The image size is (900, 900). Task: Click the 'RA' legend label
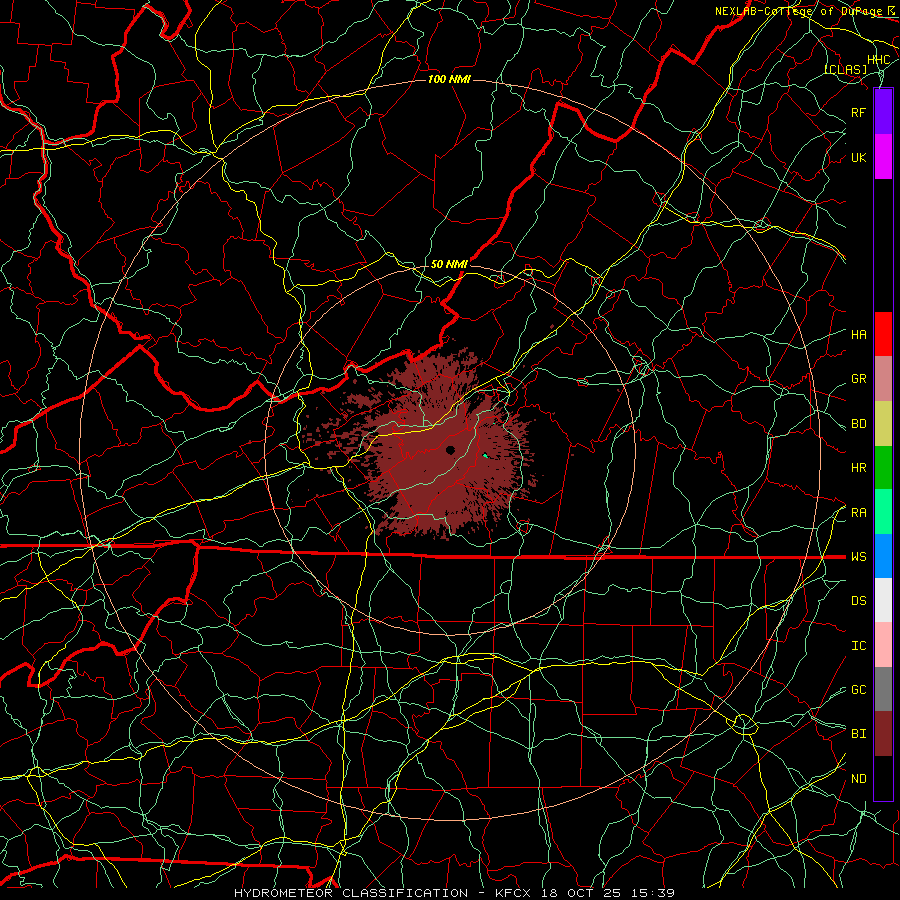[x=859, y=513]
